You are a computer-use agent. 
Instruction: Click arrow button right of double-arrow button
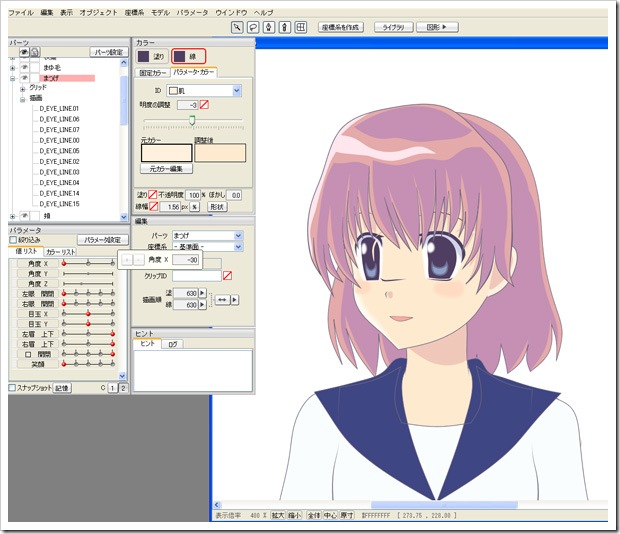(234, 300)
